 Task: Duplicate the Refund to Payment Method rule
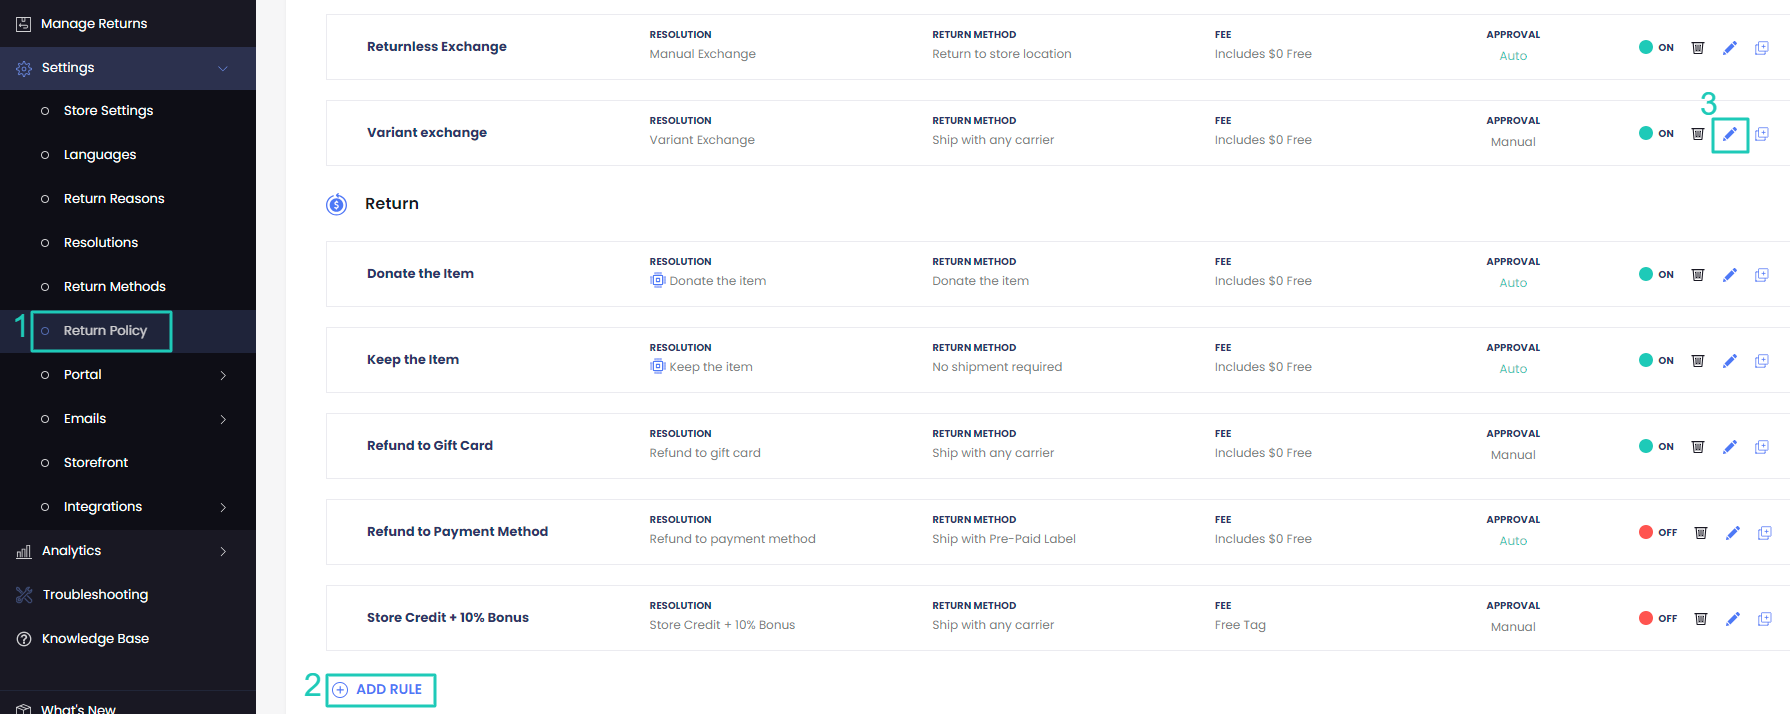1764,533
